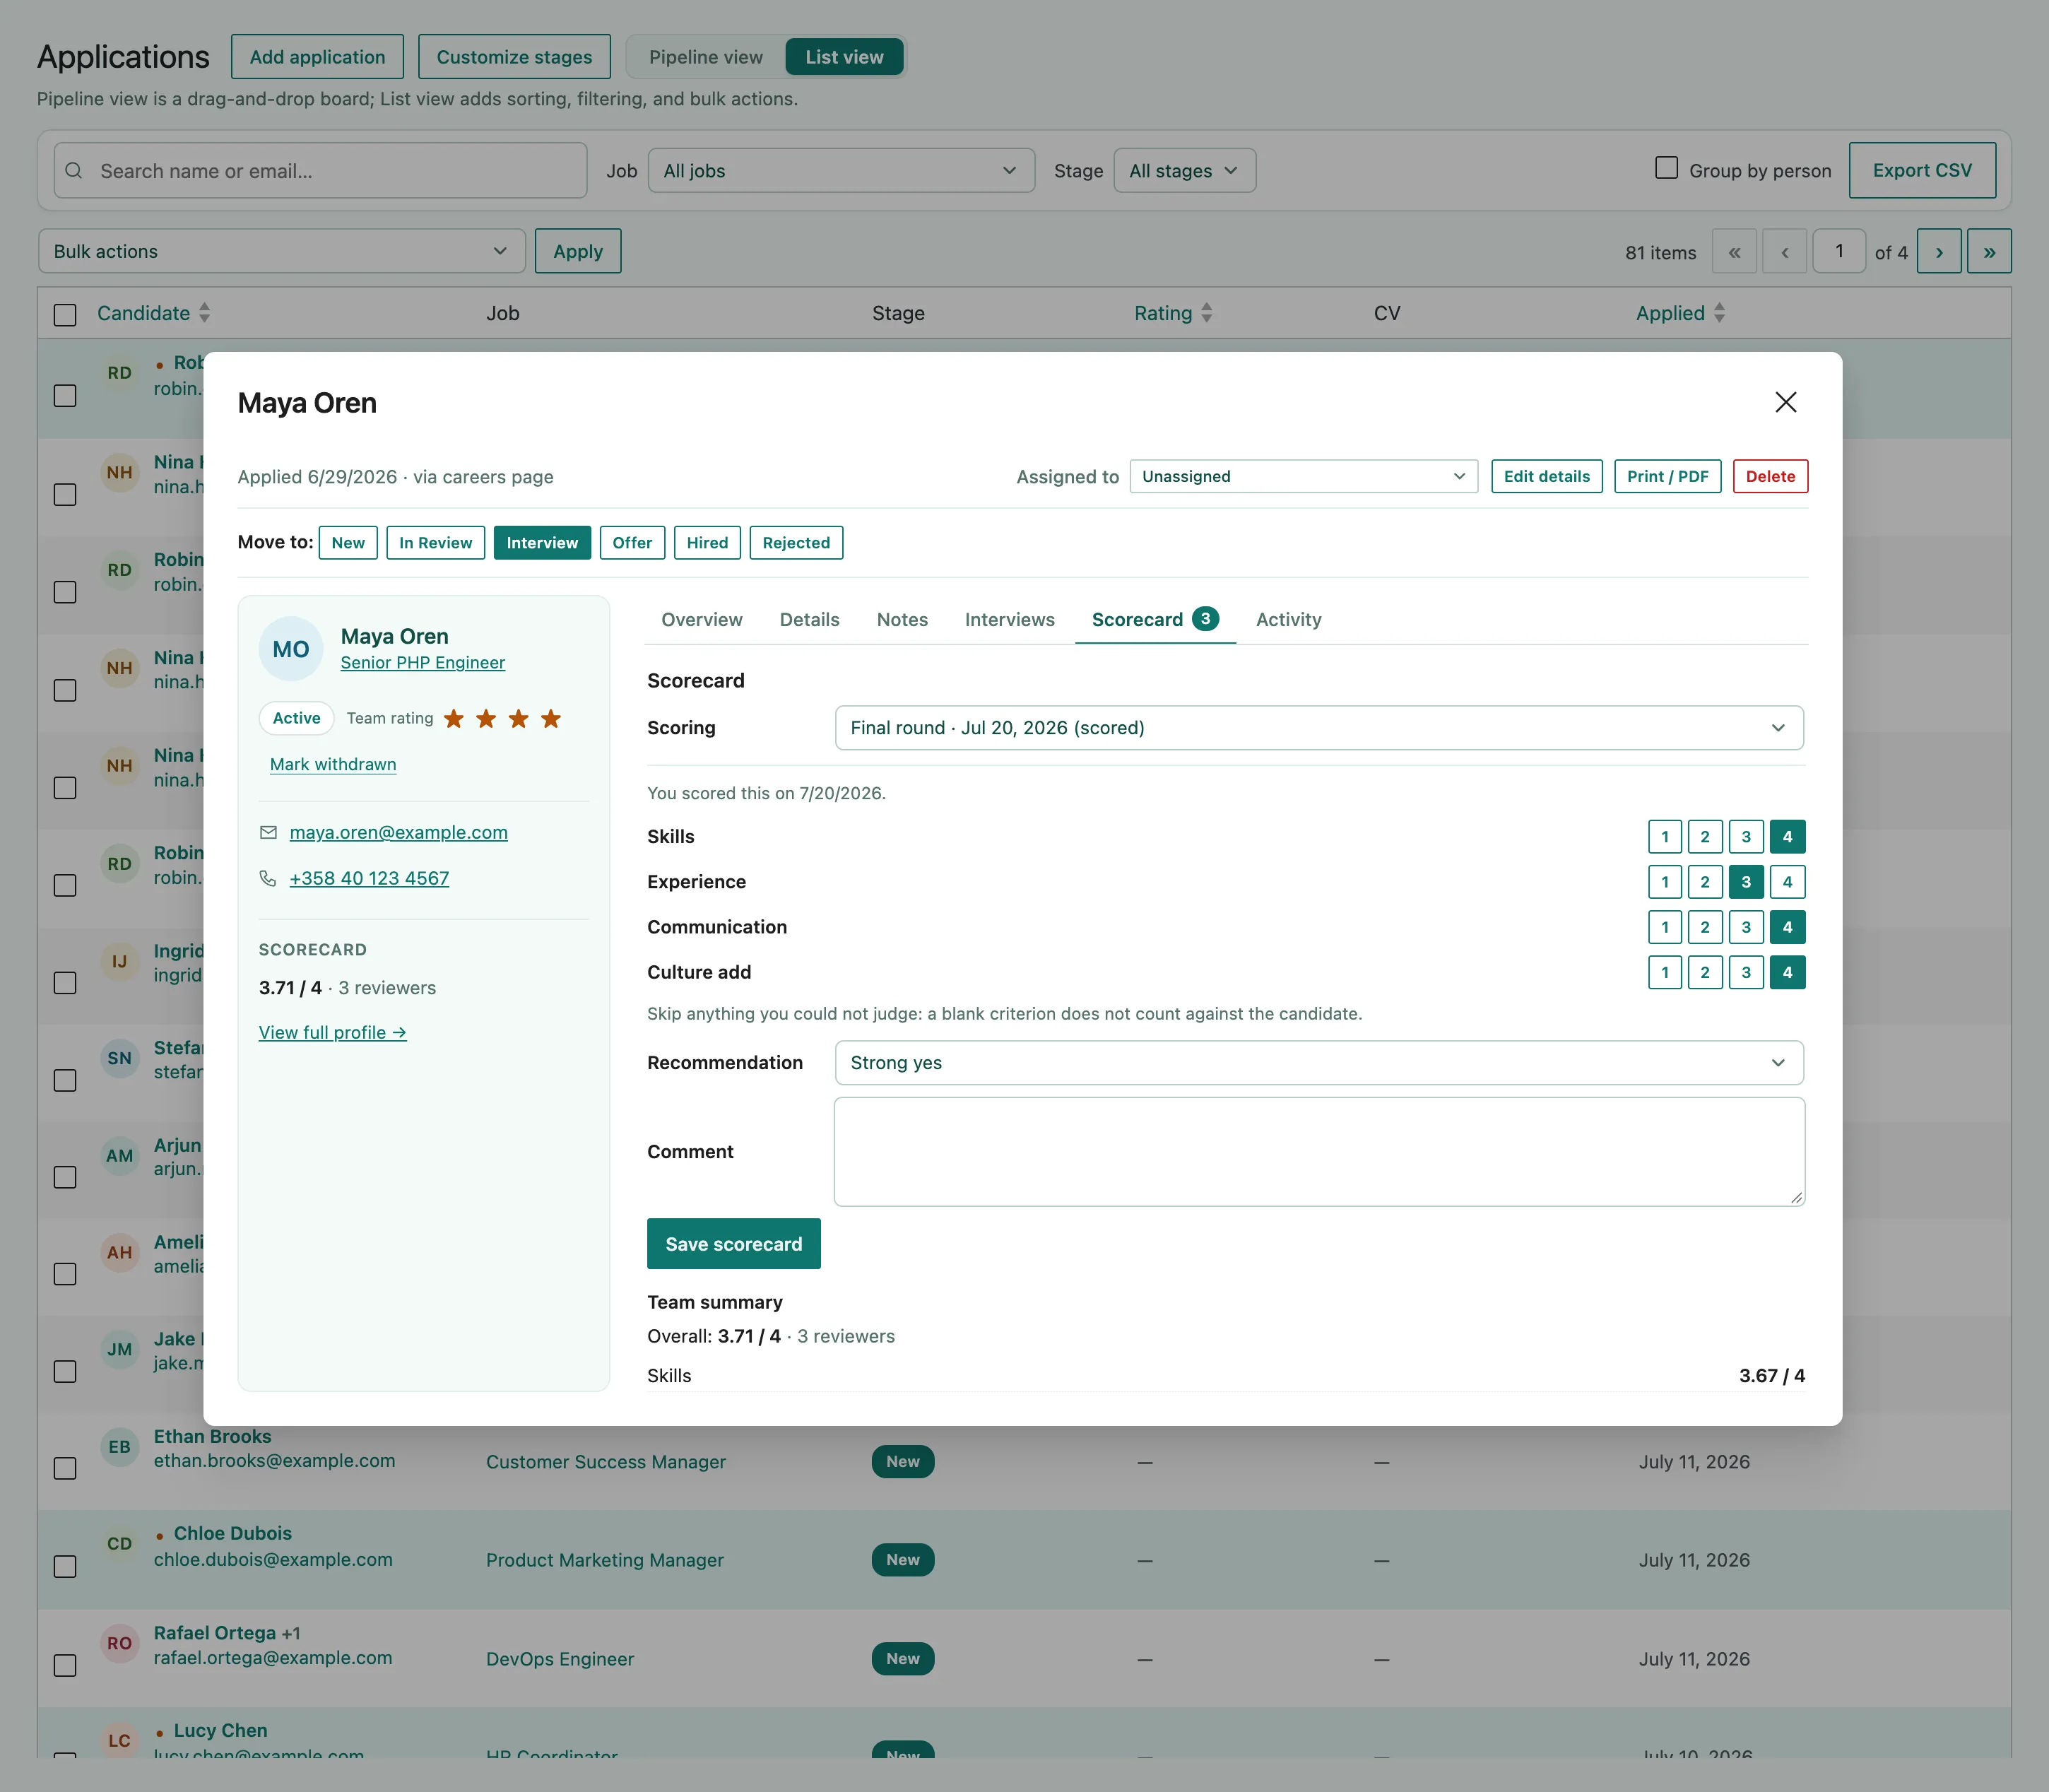Sort by Rating column arrows
2049x1792 pixels.
tap(1206, 313)
